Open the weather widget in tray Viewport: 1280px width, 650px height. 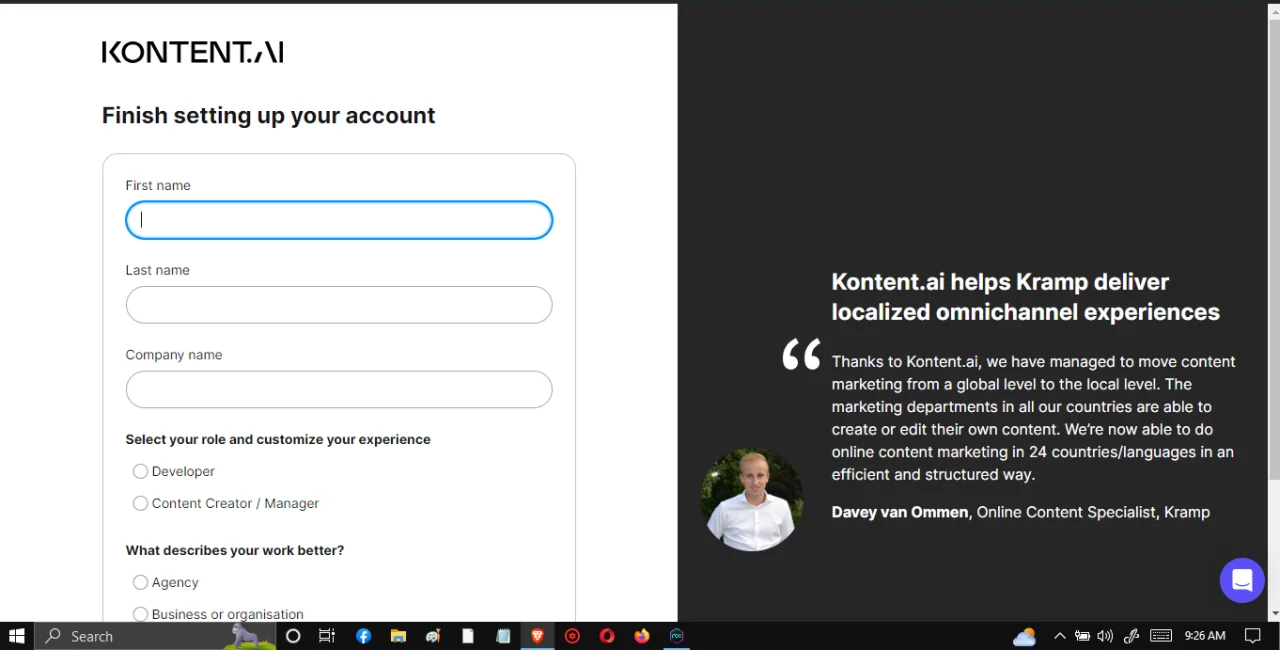click(x=1025, y=636)
